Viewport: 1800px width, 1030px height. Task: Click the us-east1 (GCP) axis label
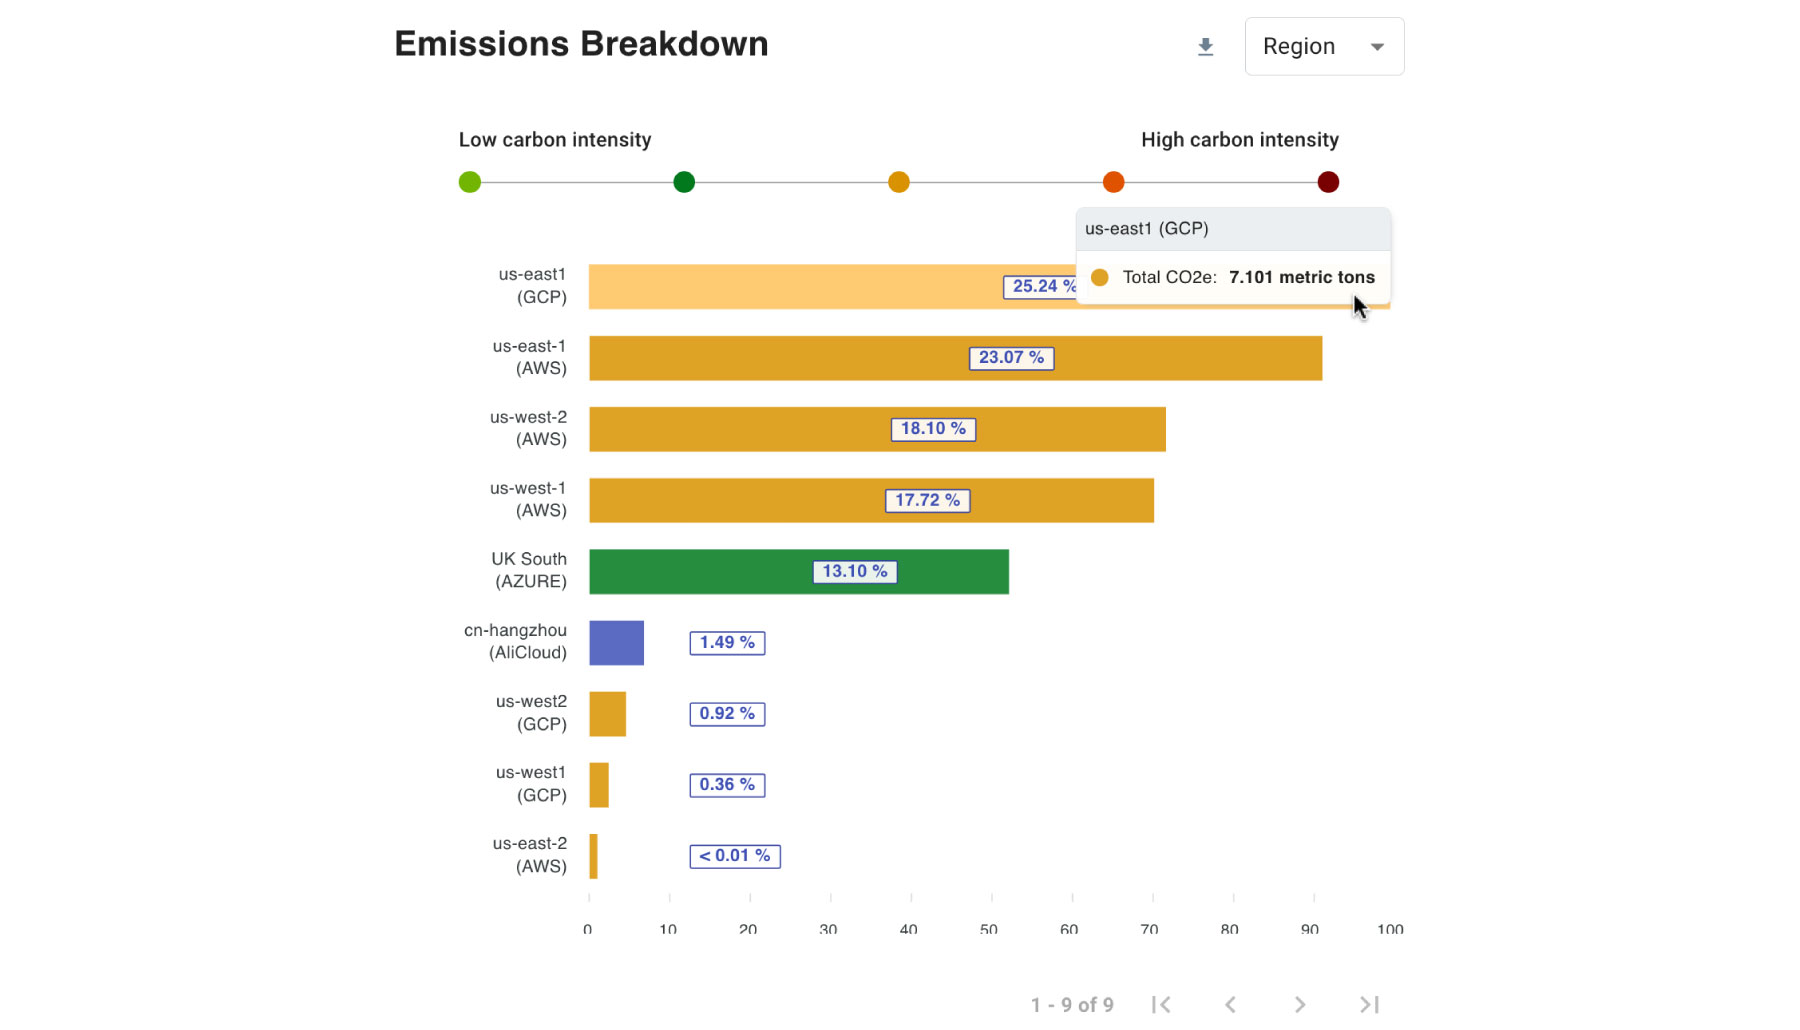[532, 286]
